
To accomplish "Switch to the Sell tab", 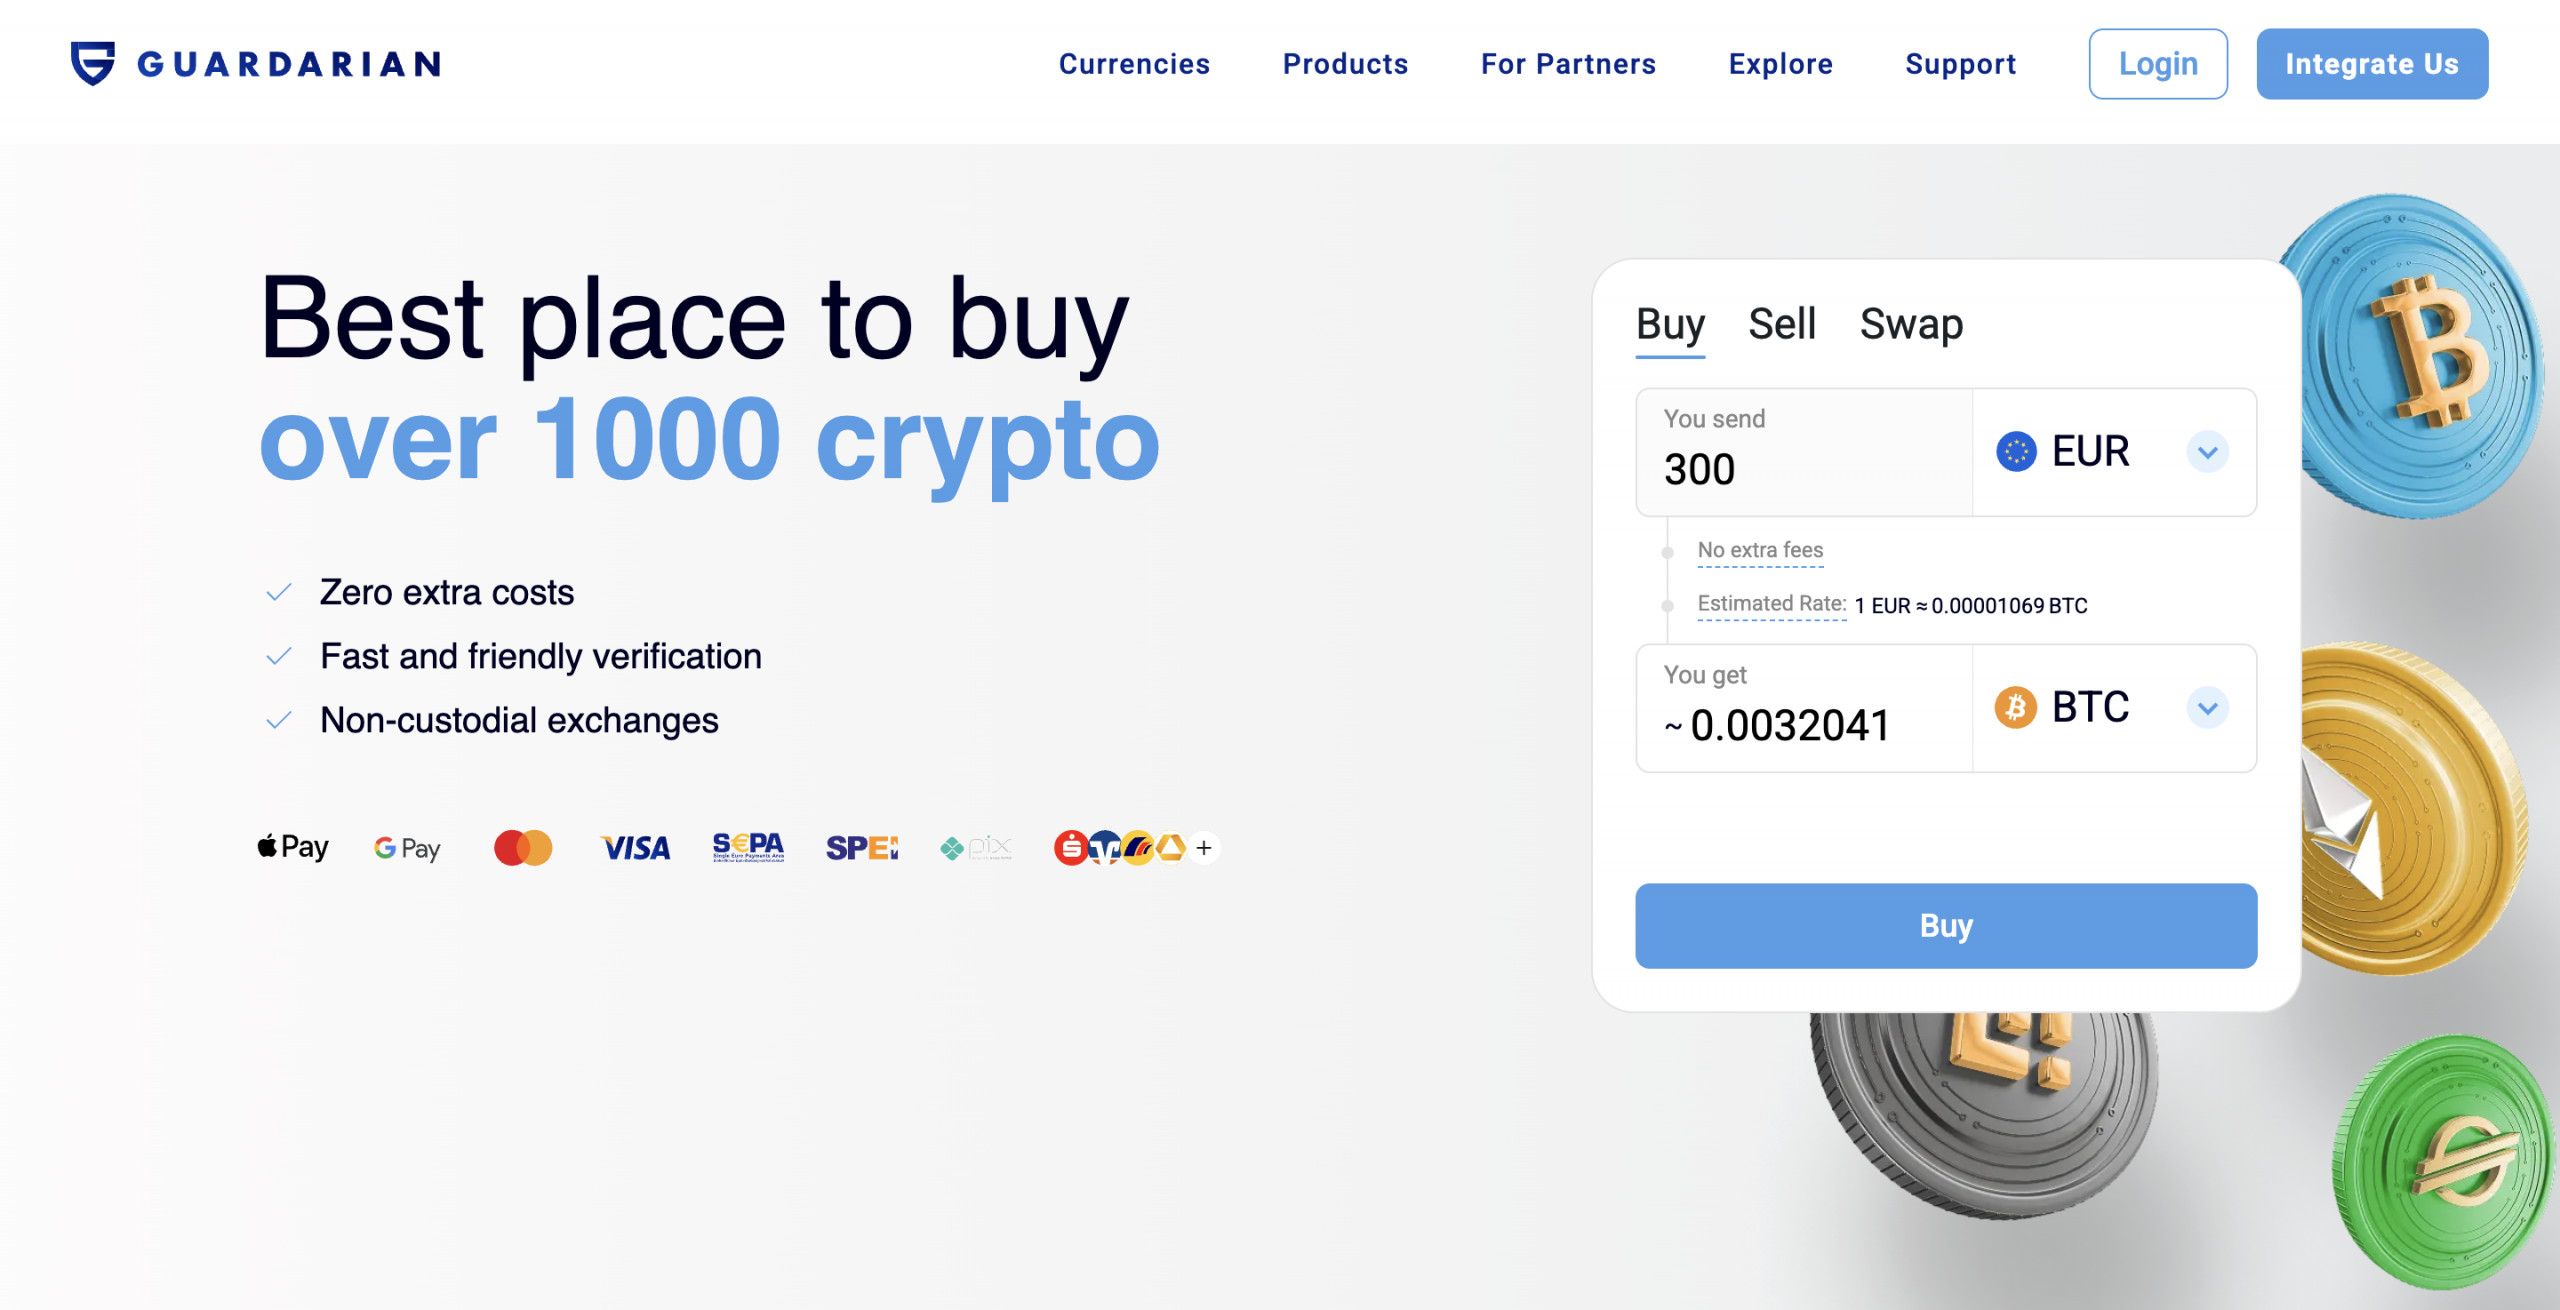I will pos(1783,323).
